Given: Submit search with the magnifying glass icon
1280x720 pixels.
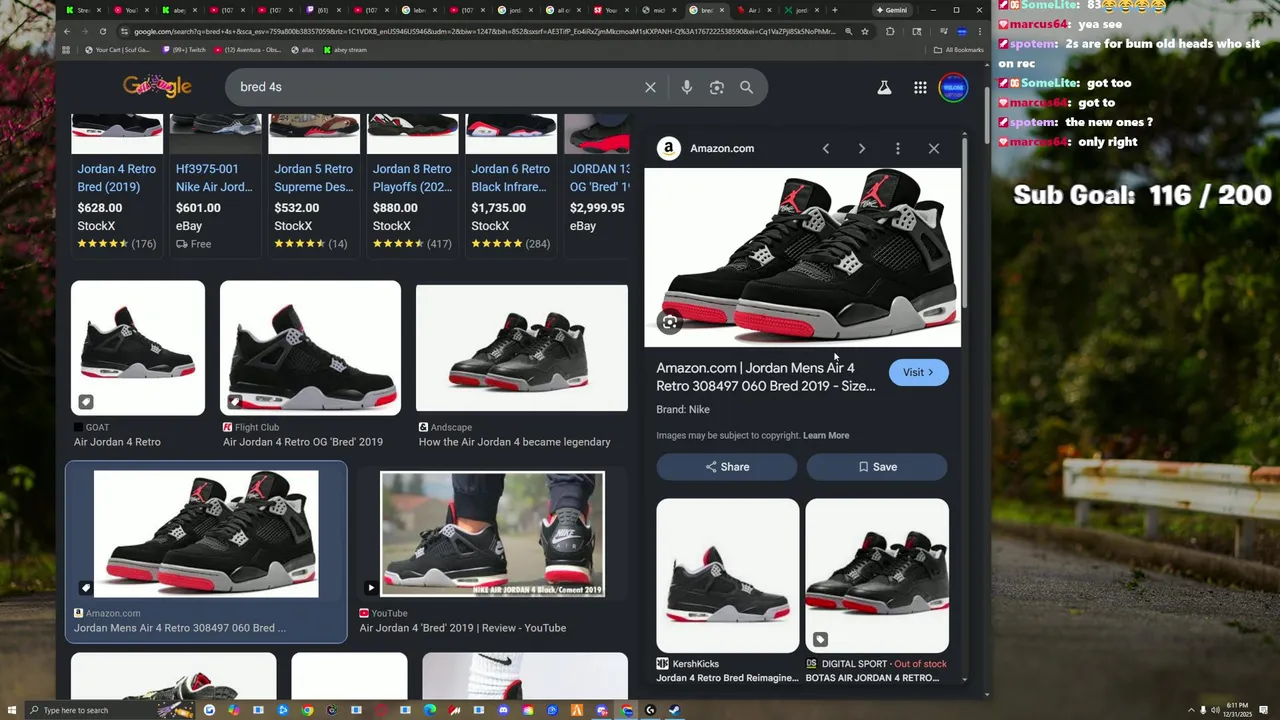Looking at the screenshot, I should pos(746,87).
